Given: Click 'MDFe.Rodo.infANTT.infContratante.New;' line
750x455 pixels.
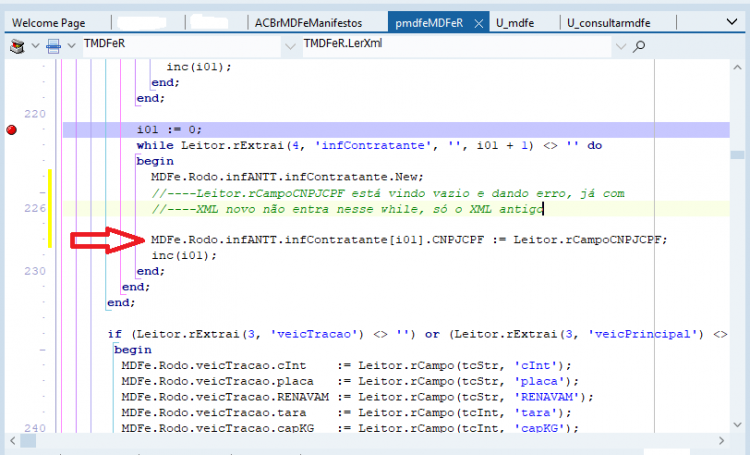Looking at the screenshot, I should [287, 177].
